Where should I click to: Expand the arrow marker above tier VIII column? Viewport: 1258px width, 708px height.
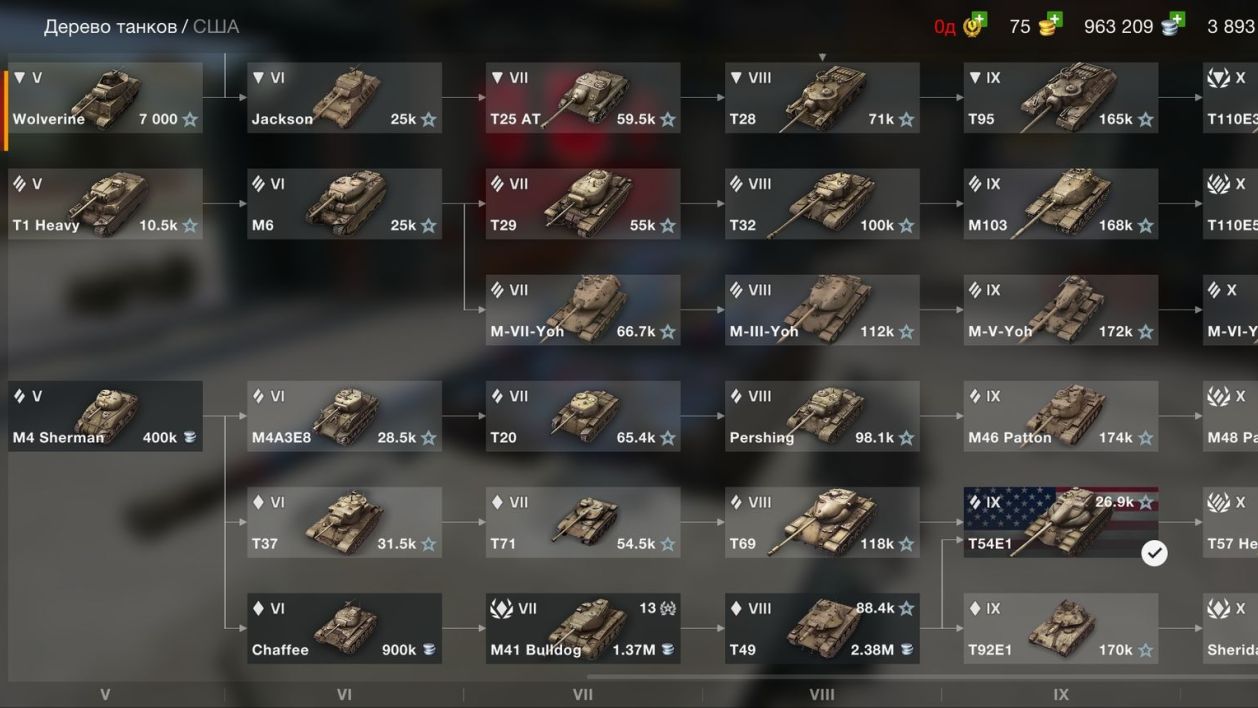(x=822, y=57)
